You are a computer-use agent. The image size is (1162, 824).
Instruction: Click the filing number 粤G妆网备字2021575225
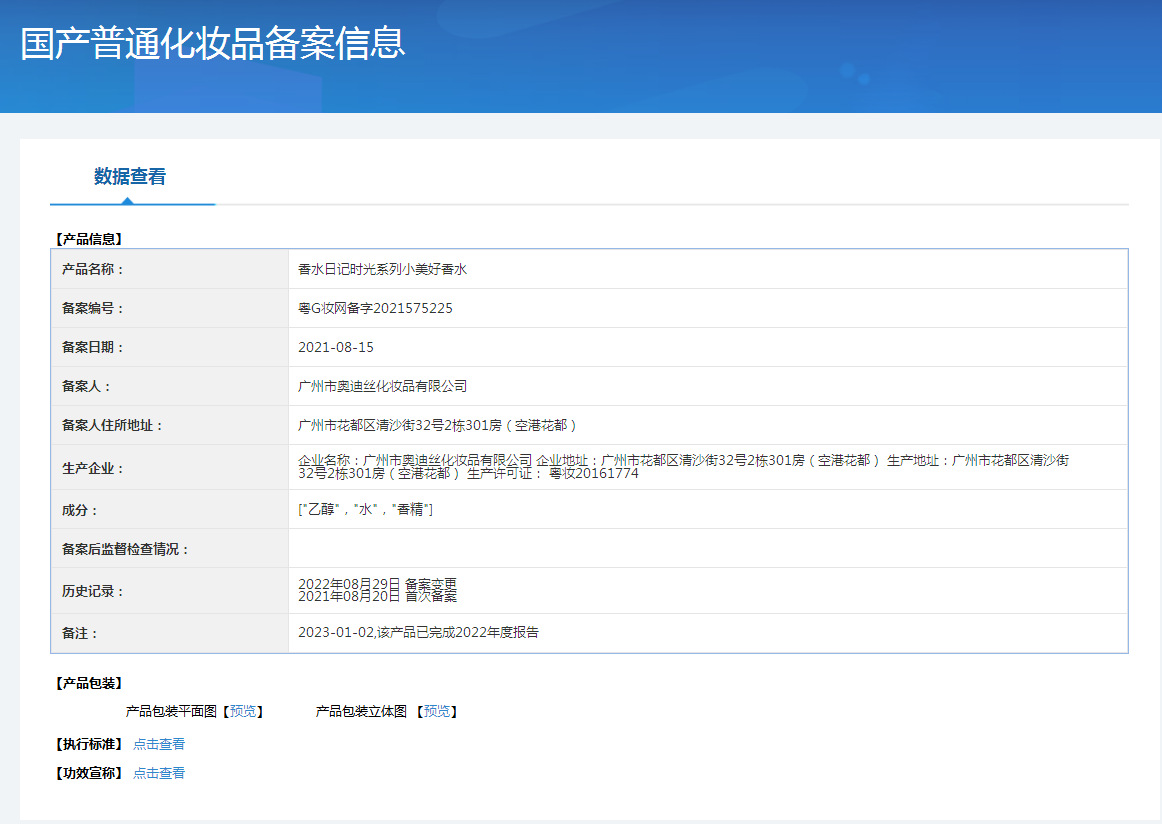375,309
